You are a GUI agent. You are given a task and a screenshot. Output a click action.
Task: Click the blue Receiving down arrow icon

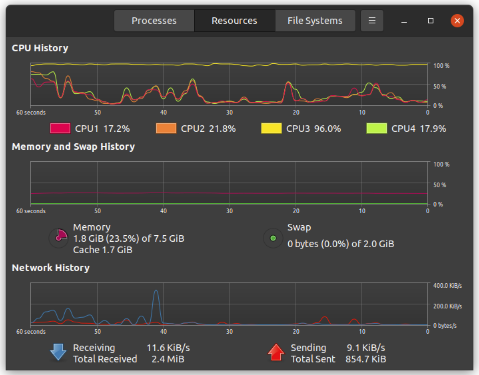point(58,353)
